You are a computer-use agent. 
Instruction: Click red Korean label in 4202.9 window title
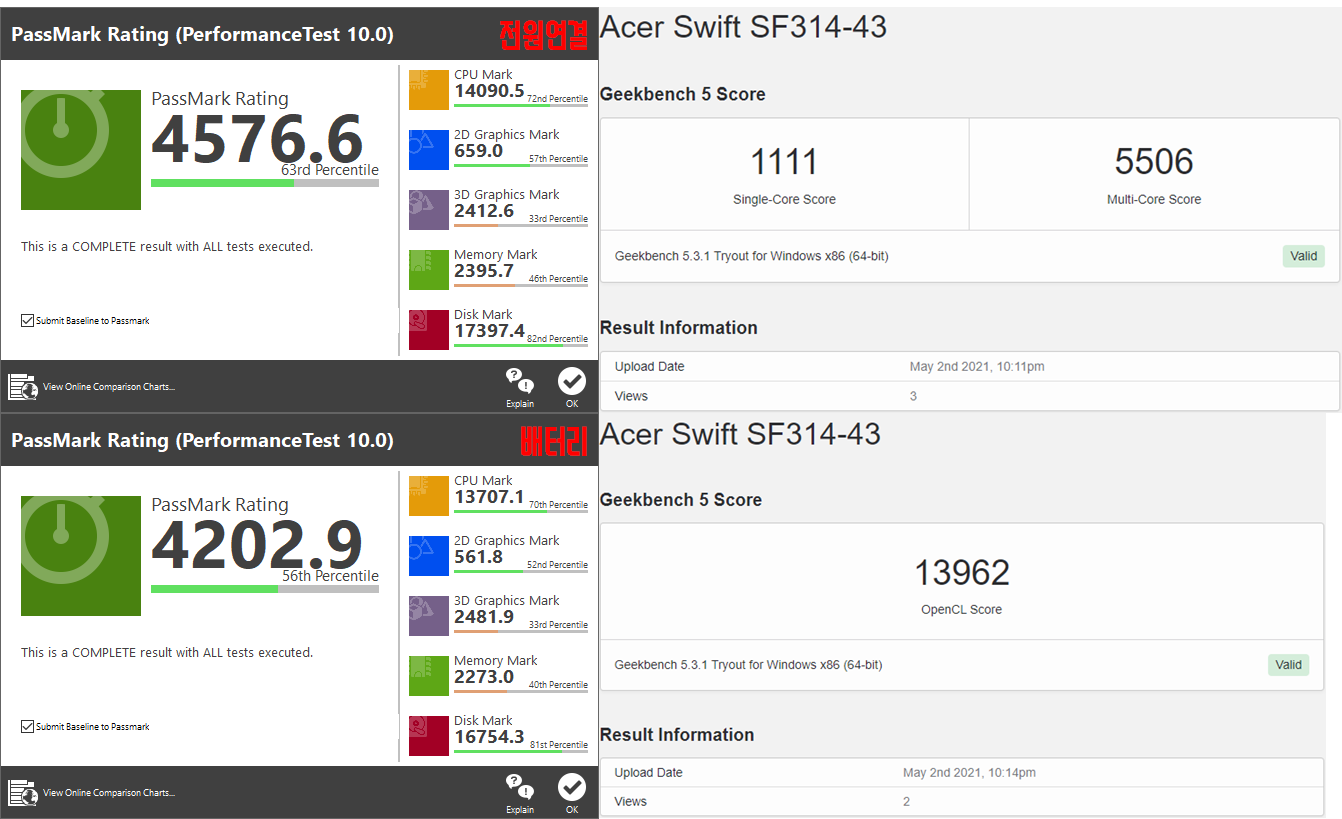(554, 441)
